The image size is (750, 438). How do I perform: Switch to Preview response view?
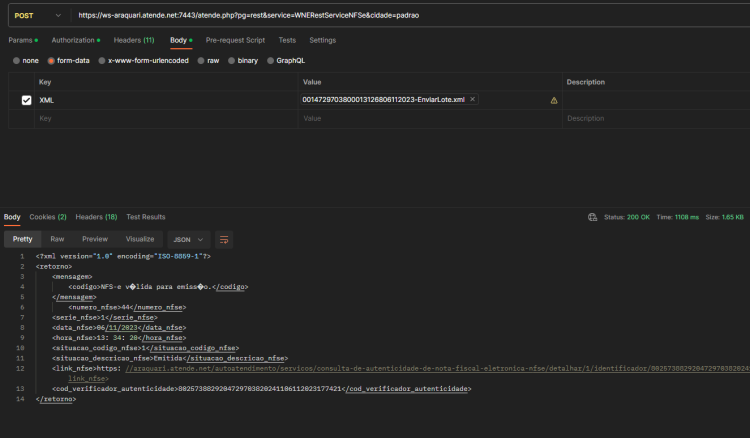(x=95, y=239)
